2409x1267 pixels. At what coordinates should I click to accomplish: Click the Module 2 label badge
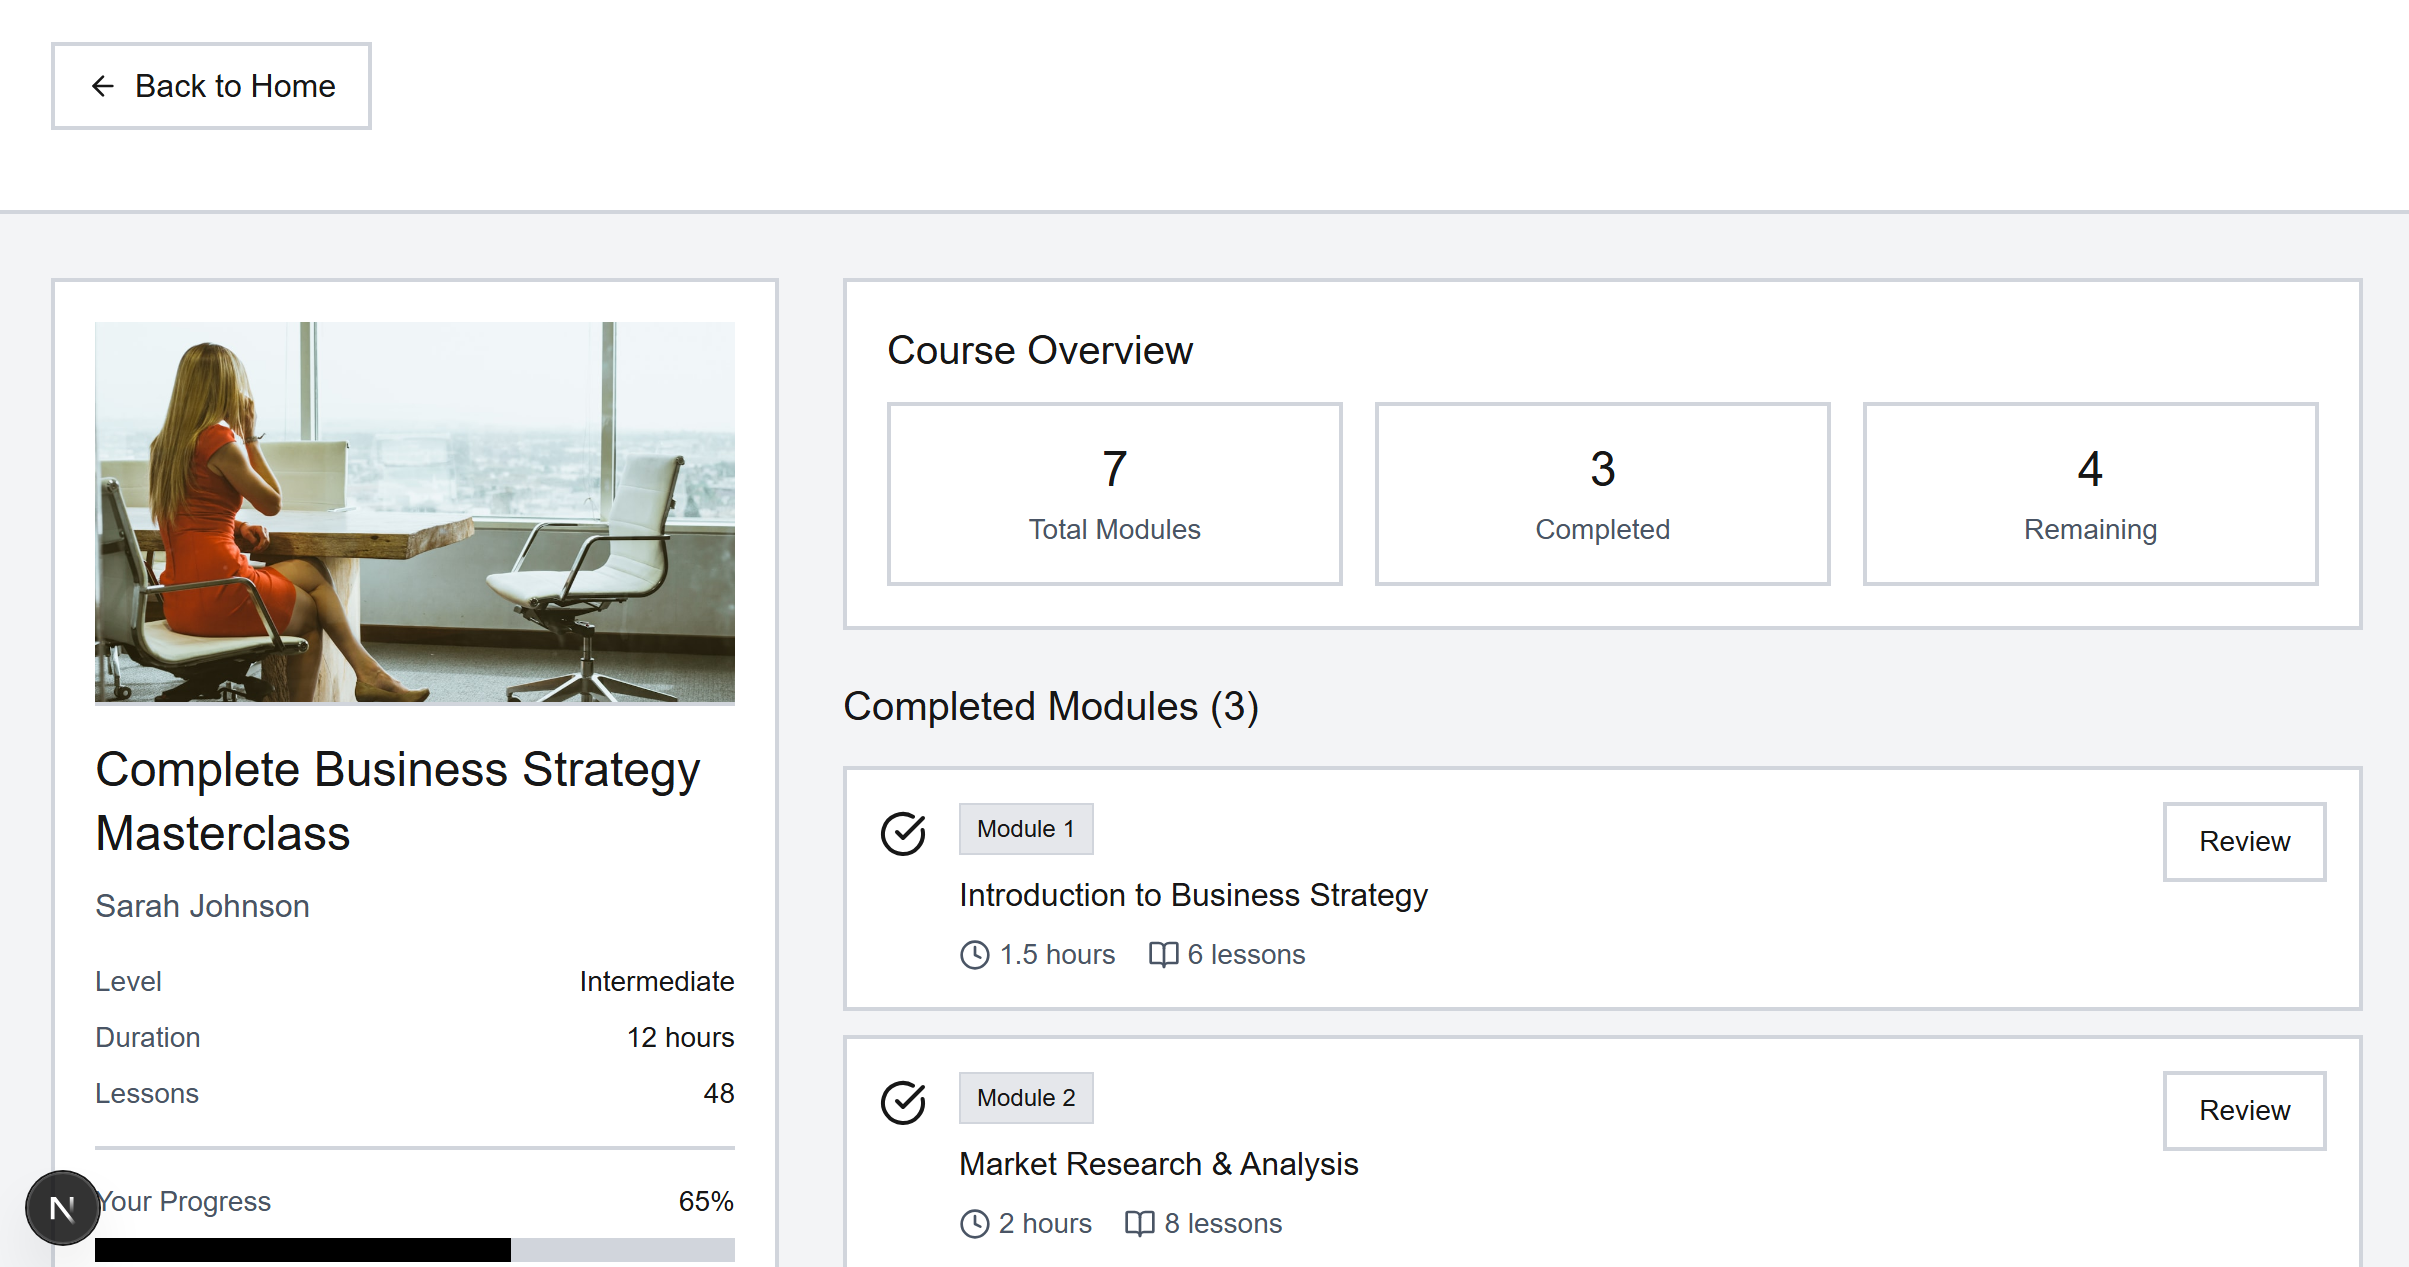point(1025,1098)
